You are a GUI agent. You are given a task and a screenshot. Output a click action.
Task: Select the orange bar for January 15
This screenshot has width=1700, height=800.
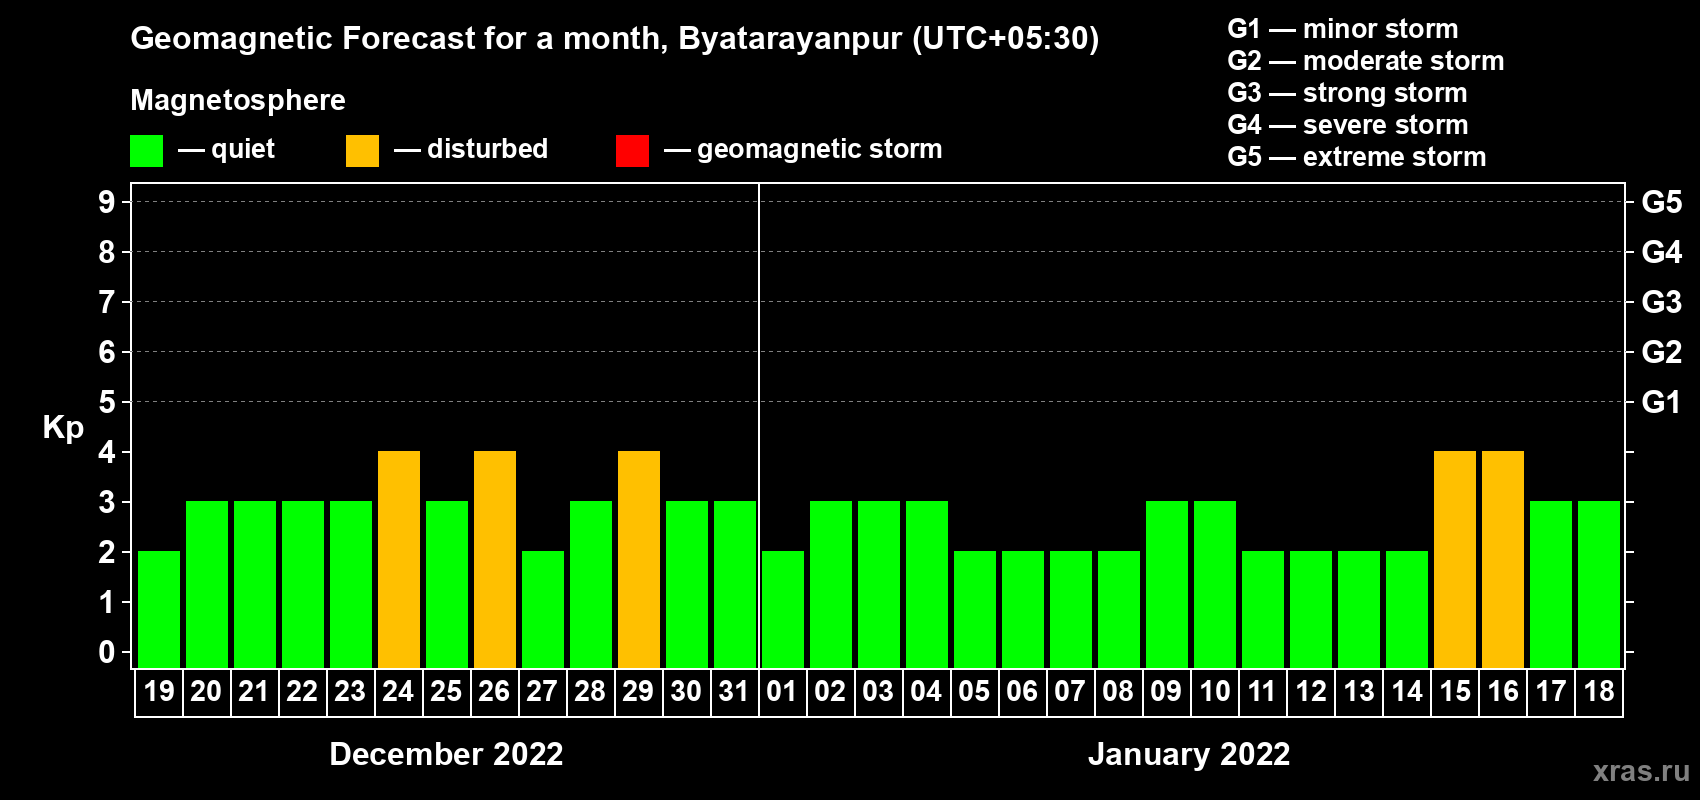point(1455,559)
